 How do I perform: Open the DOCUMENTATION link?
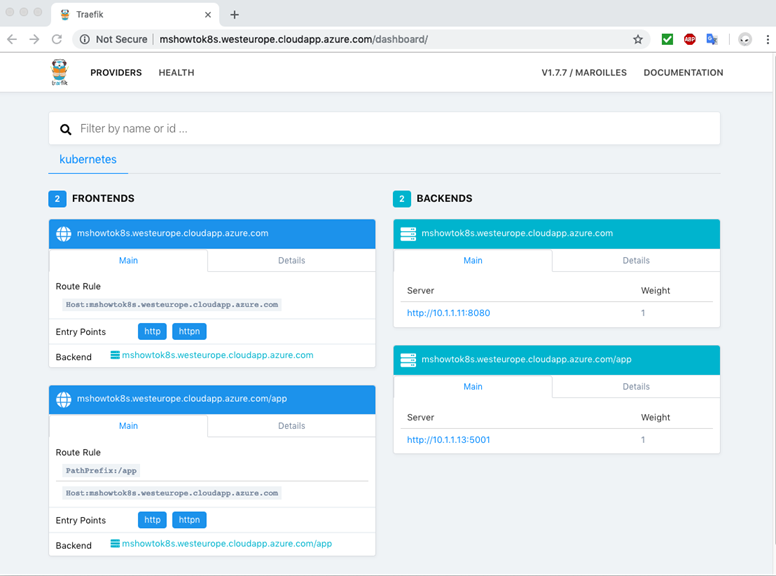coord(683,73)
